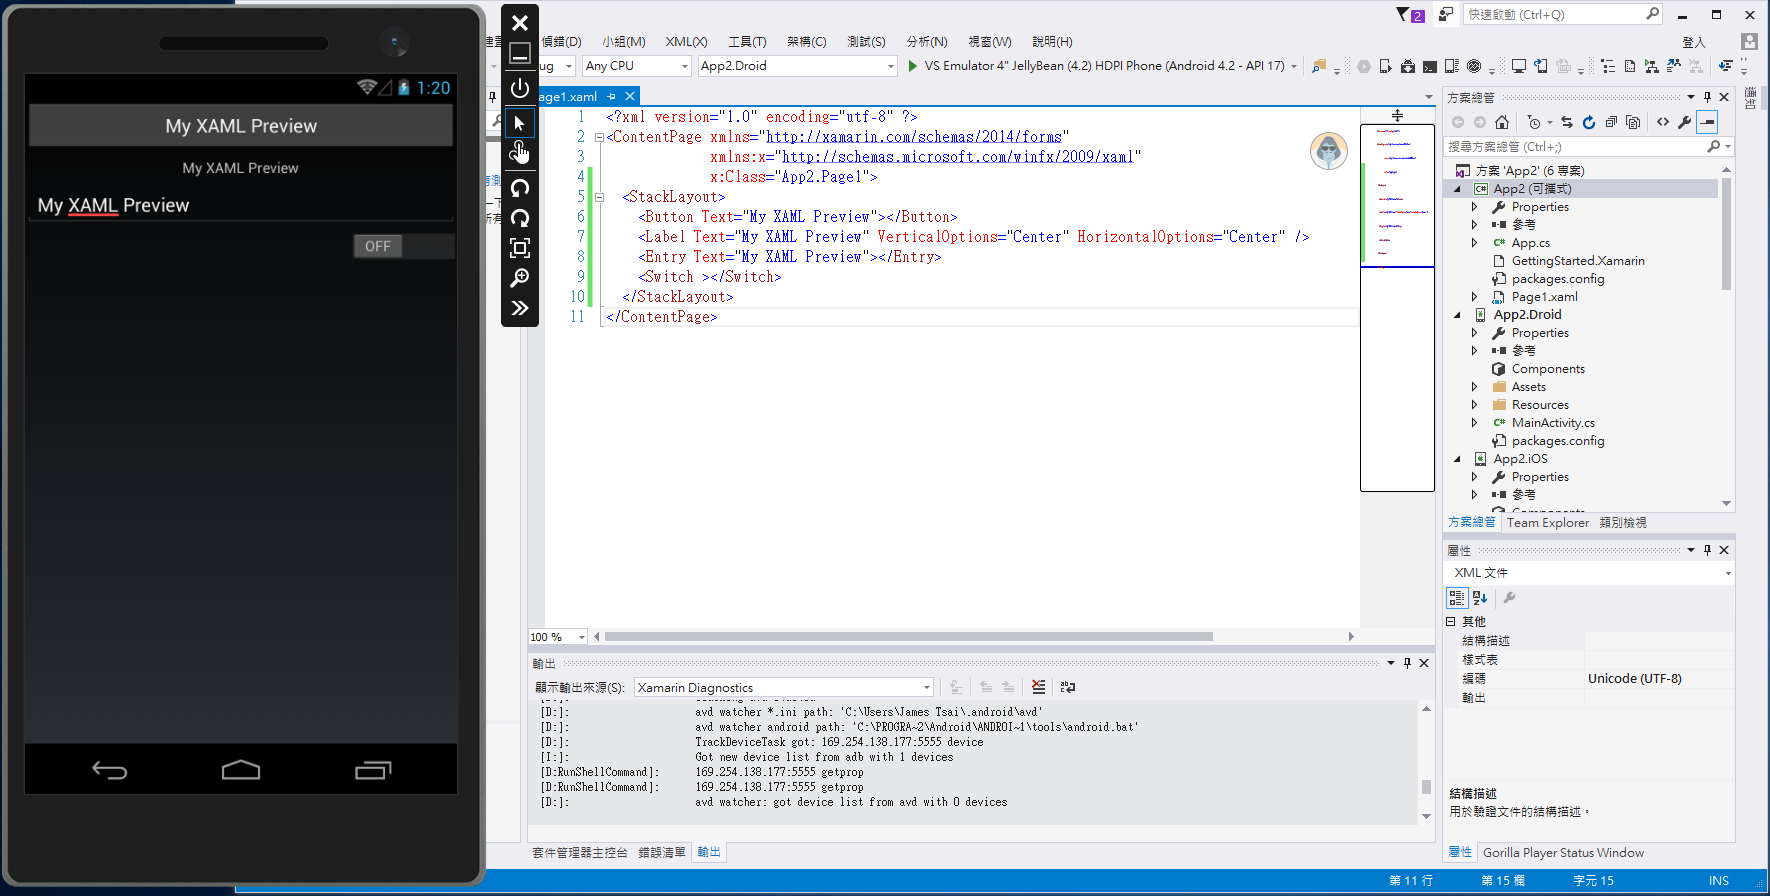
Task: Collapse the 其他 properties category
Action: coord(1450,621)
